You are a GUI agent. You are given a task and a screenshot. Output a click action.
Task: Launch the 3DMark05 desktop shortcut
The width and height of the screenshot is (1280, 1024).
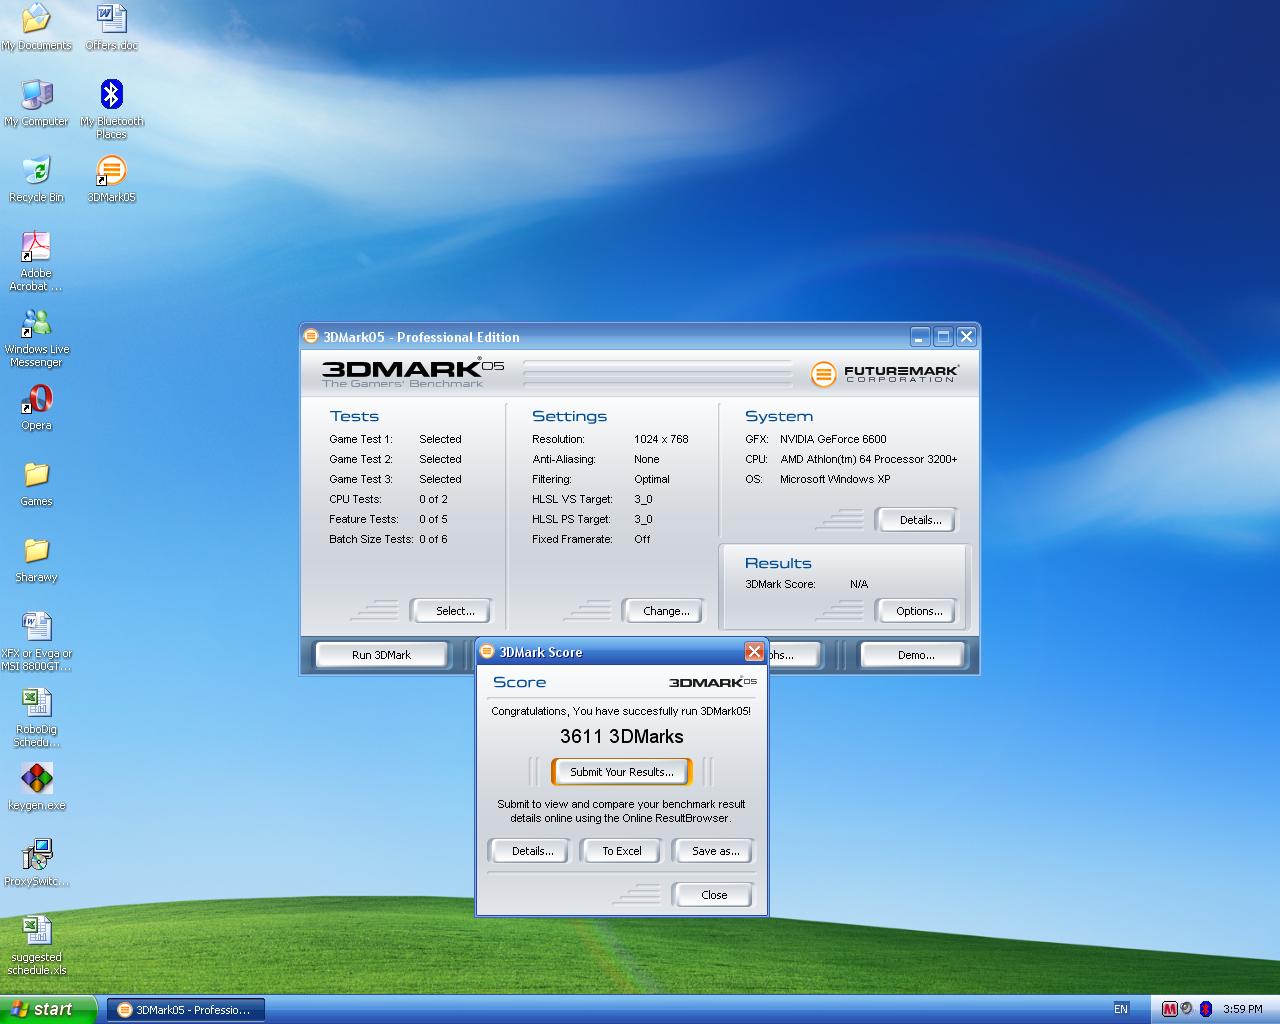click(x=111, y=179)
